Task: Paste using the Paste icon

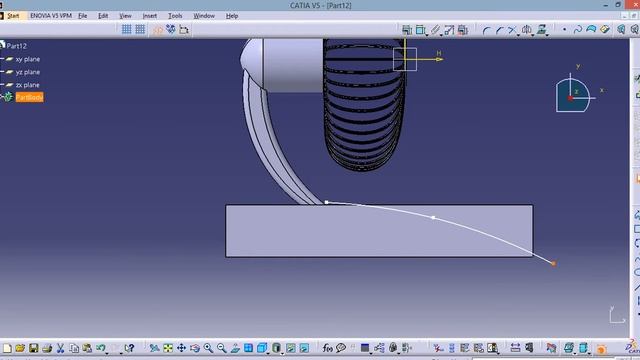Action: (x=87, y=348)
